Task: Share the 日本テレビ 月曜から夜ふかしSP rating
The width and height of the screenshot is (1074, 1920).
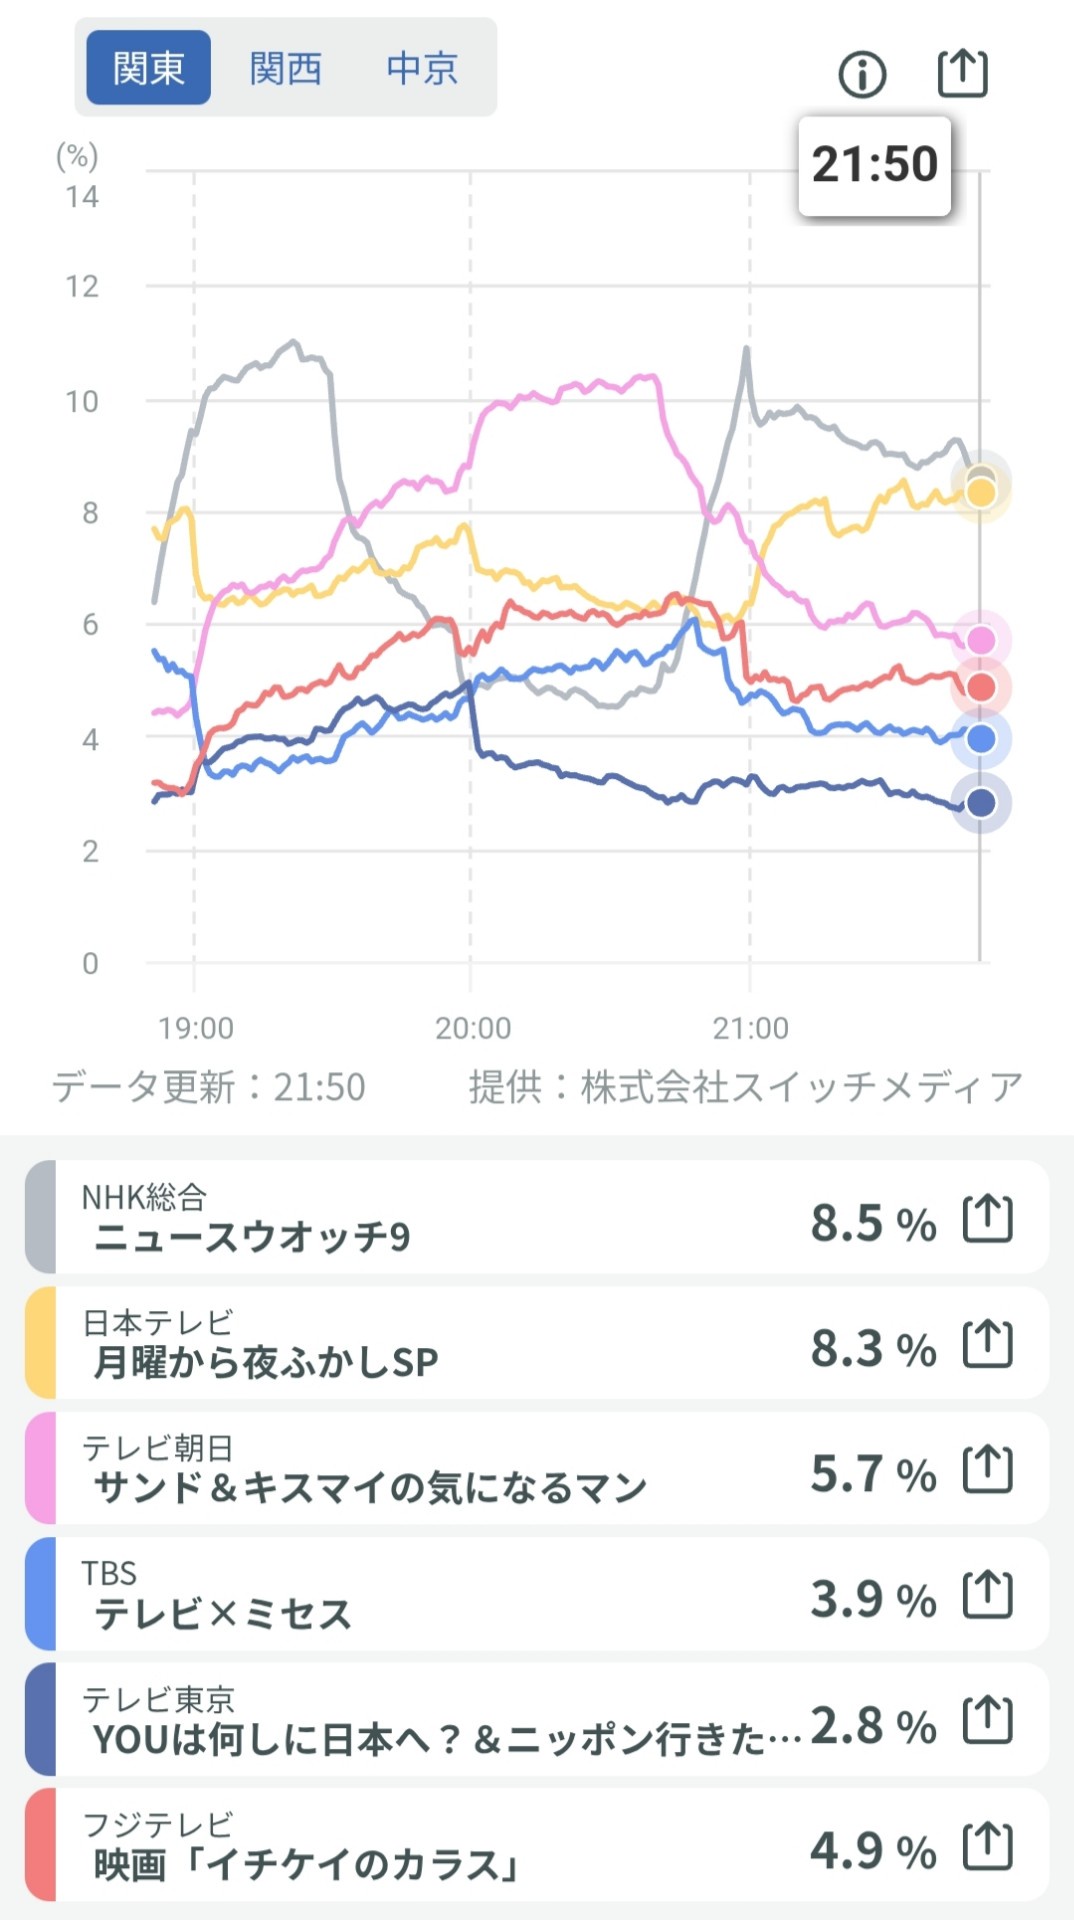Action: pyautogui.click(x=987, y=1344)
